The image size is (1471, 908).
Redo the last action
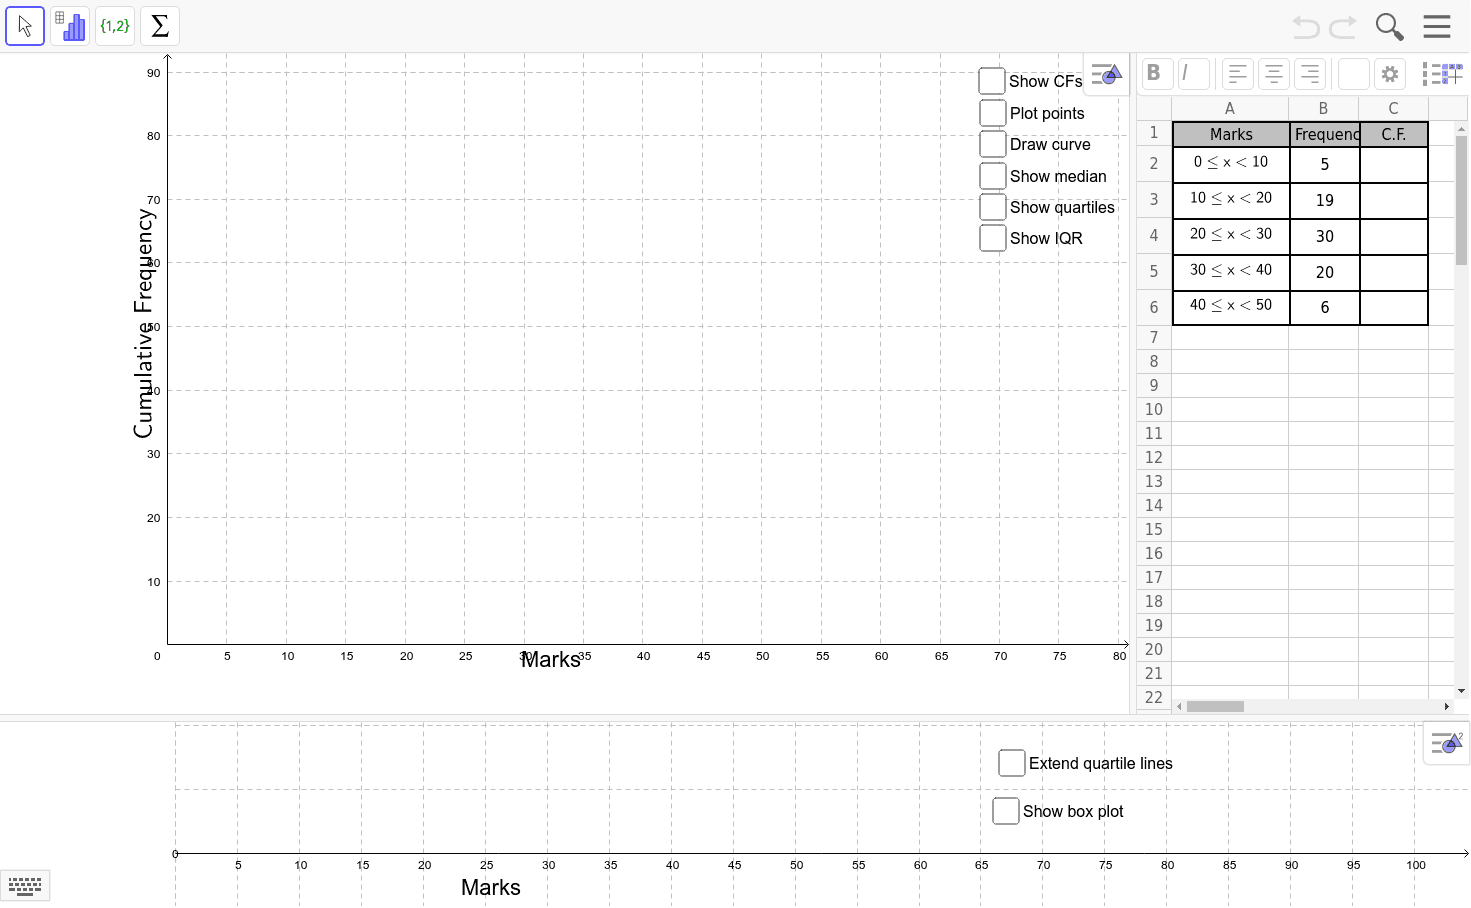(1343, 27)
